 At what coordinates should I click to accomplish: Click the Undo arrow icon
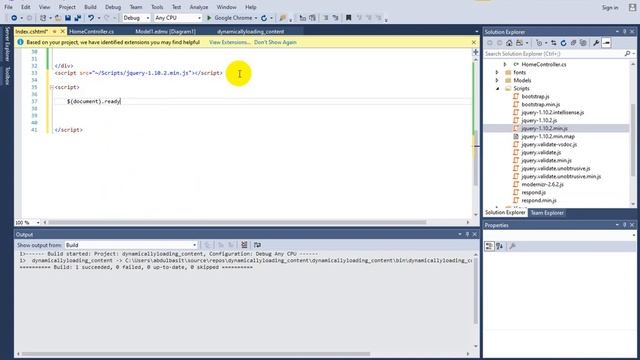coord(91,18)
